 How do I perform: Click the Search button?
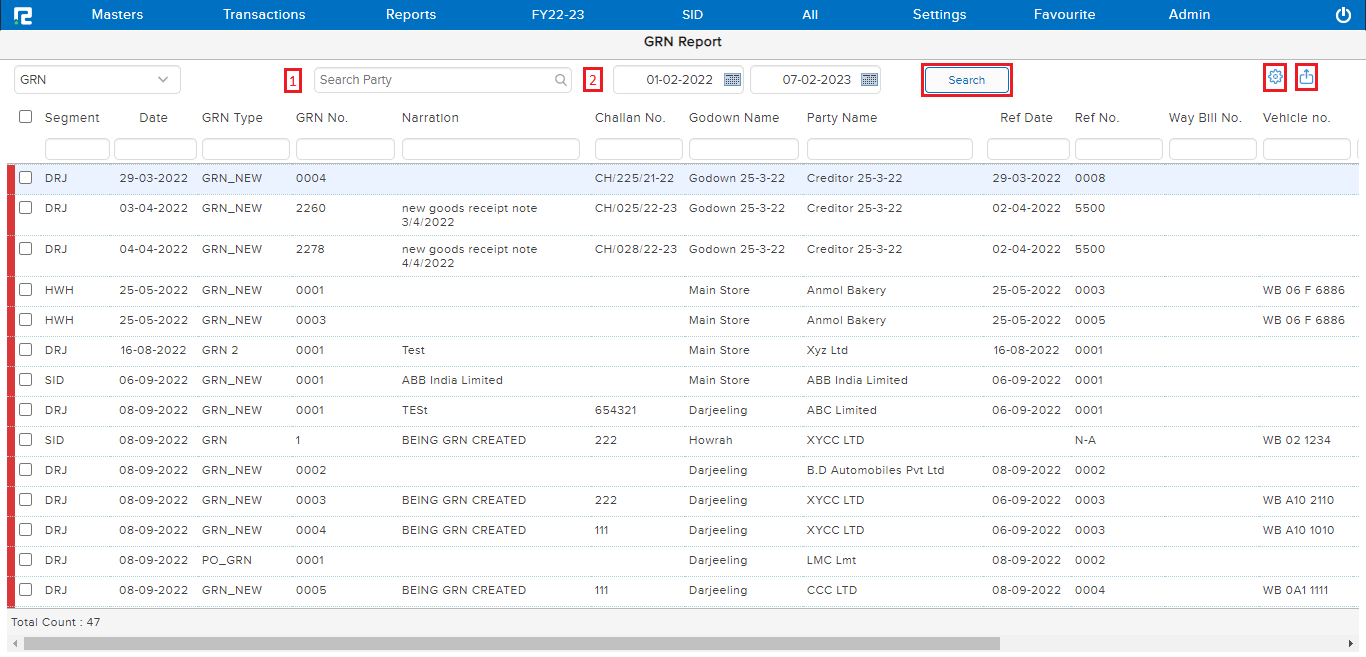(x=966, y=80)
